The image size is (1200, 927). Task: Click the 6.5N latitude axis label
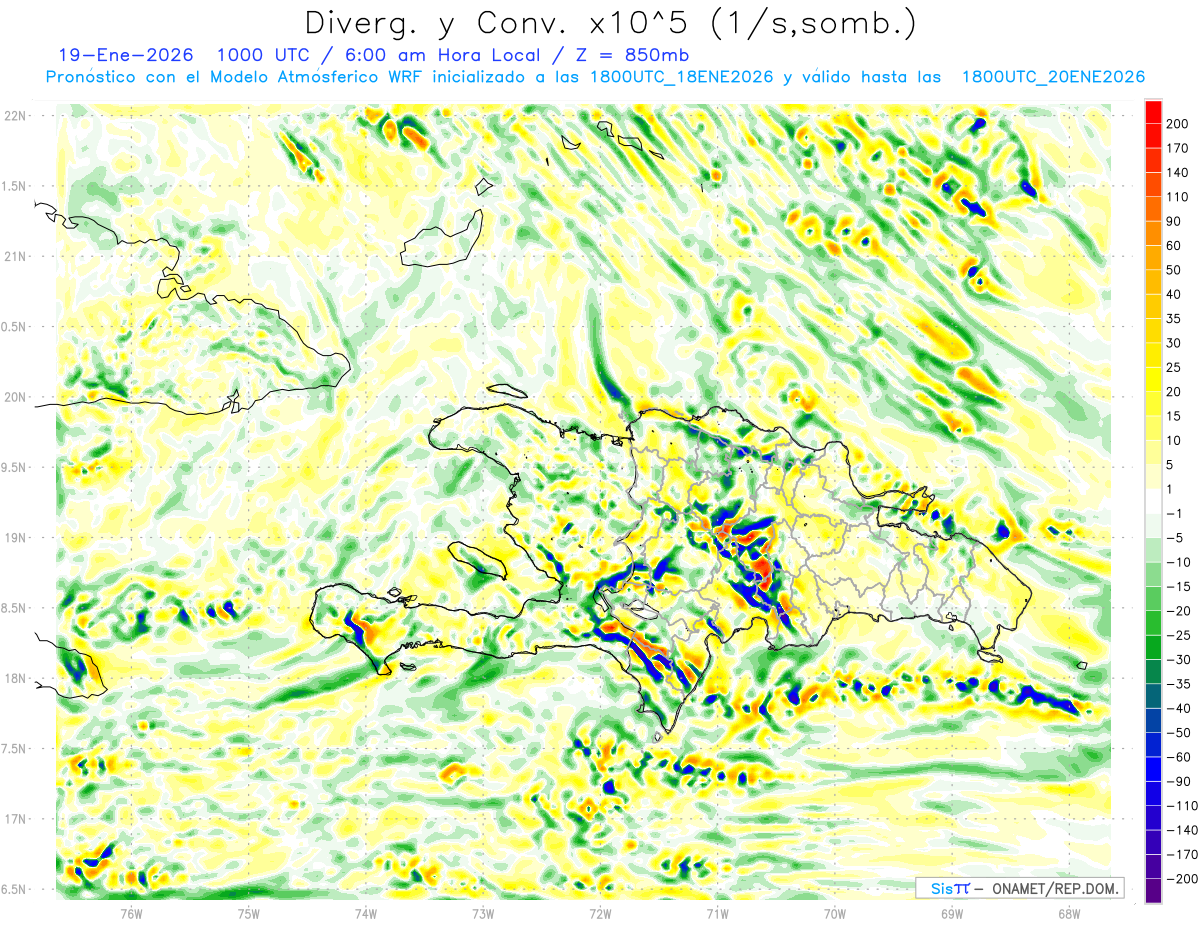point(14,889)
